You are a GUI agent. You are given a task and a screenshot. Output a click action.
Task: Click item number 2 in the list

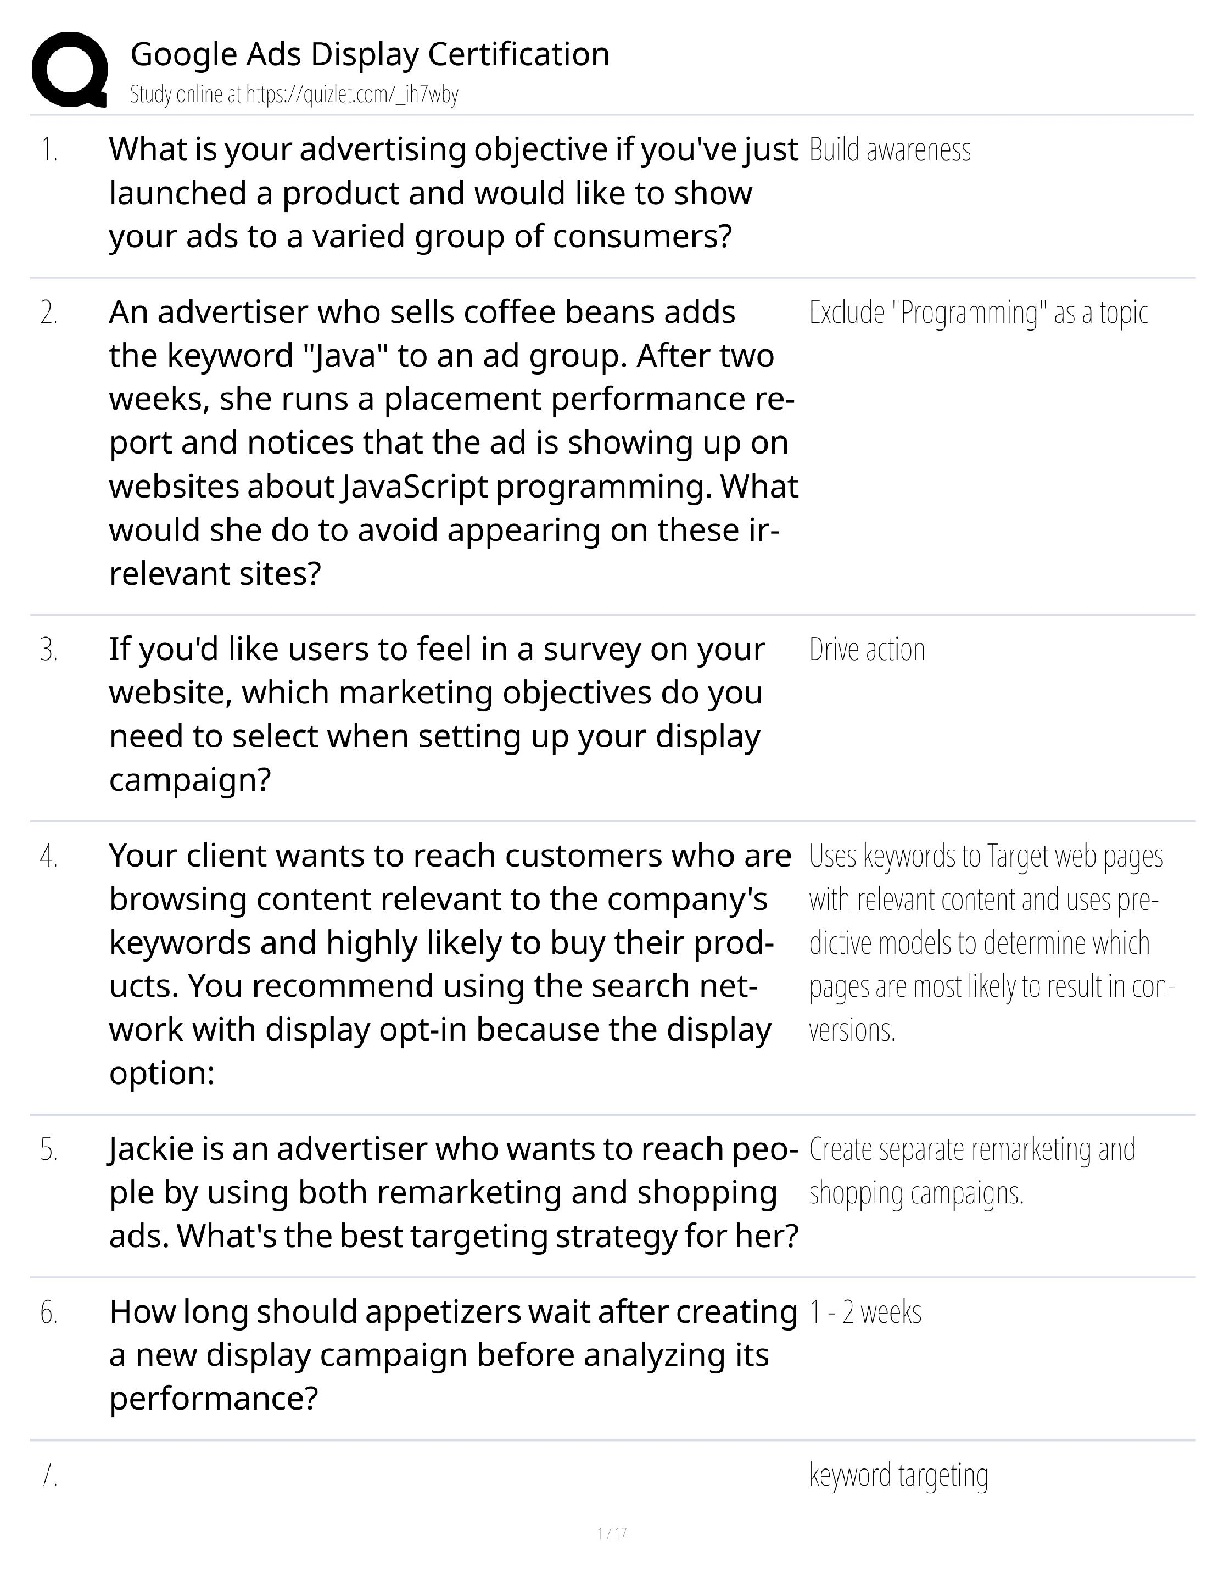[x=48, y=313]
